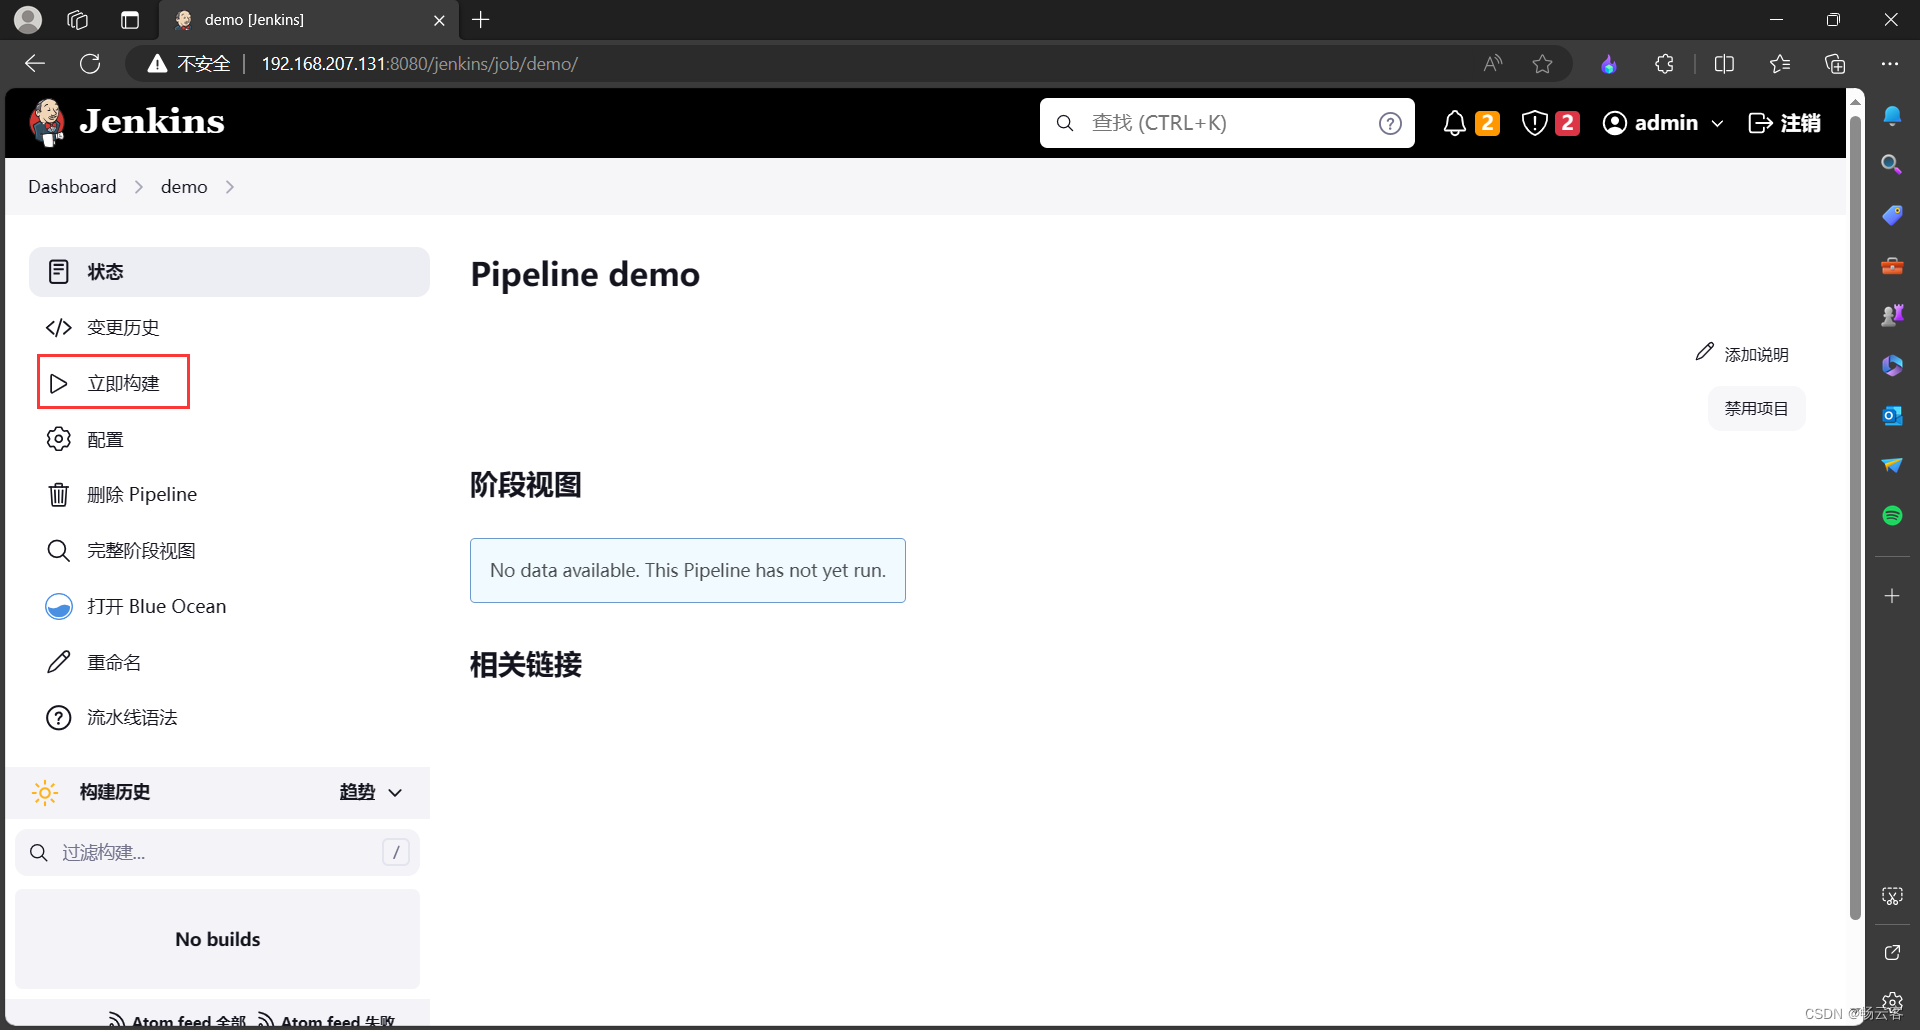Select the demo [Jenkins] browser tab
Image resolution: width=1920 pixels, height=1030 pixels.
point(309,20)
